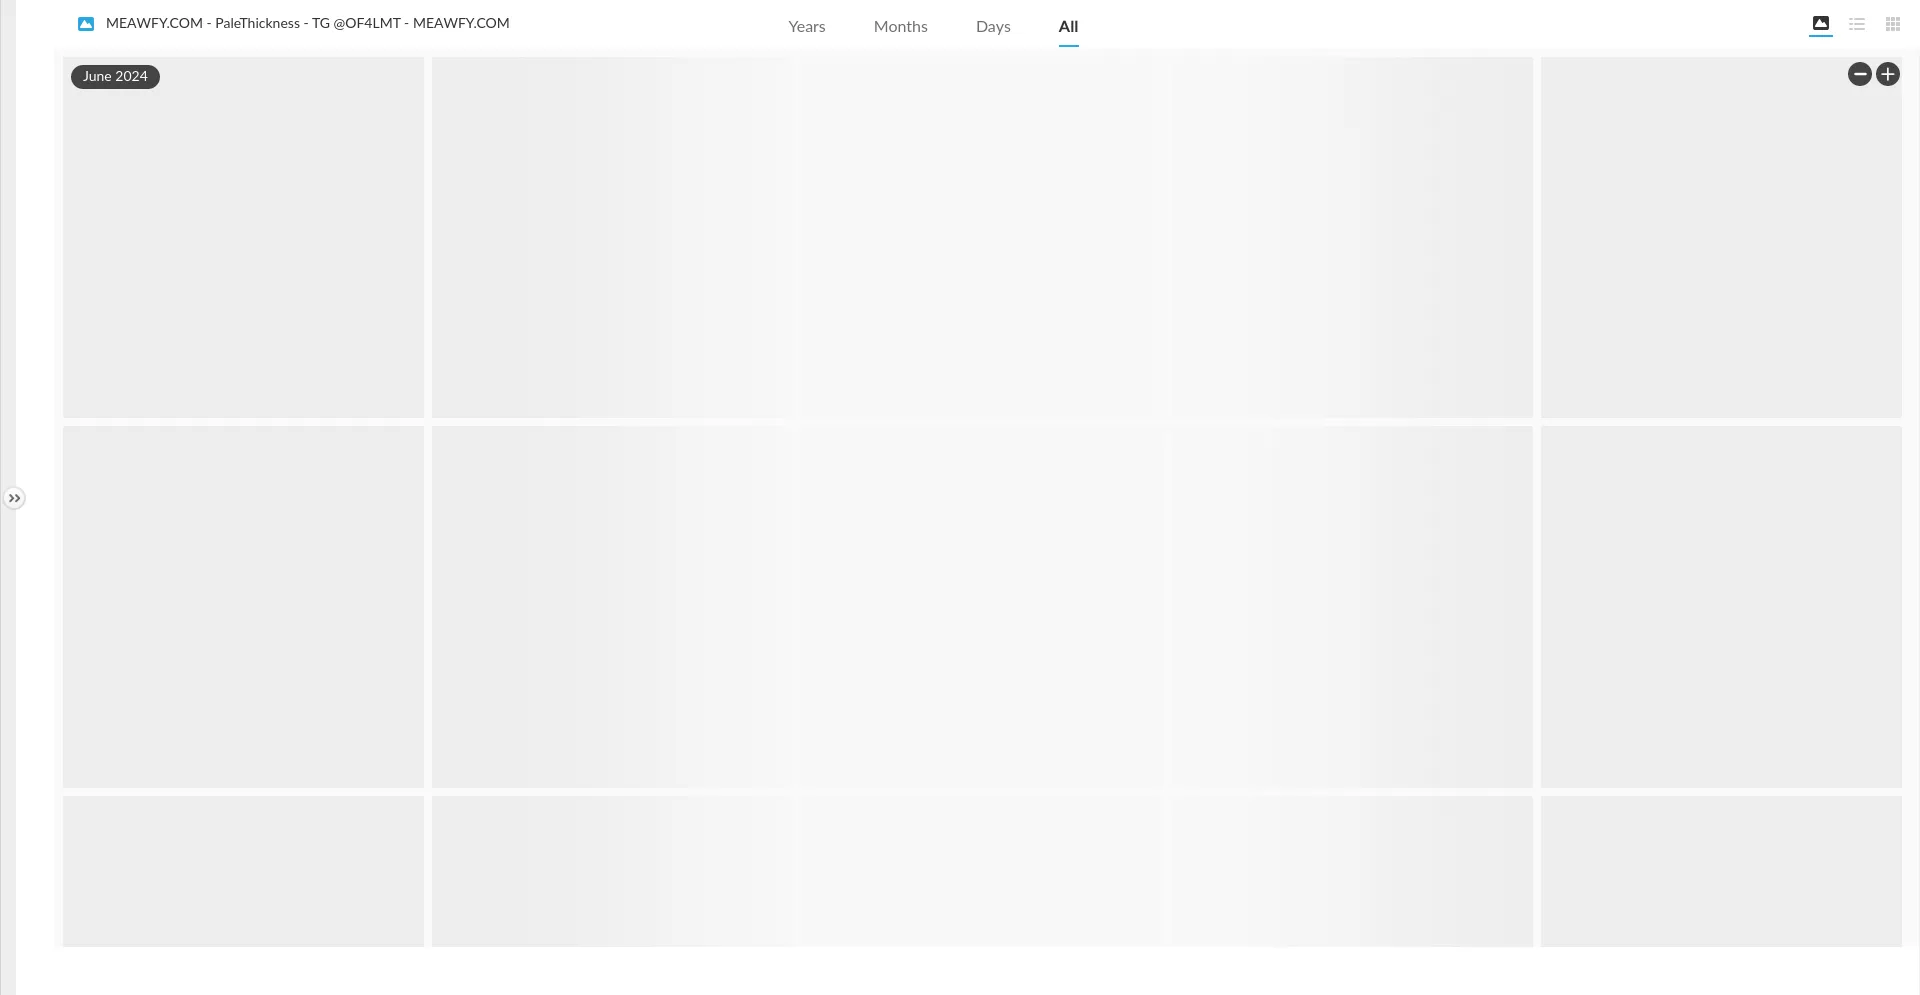
Task: Open the middle-row left photo placeholder
Action: [243, 607]
